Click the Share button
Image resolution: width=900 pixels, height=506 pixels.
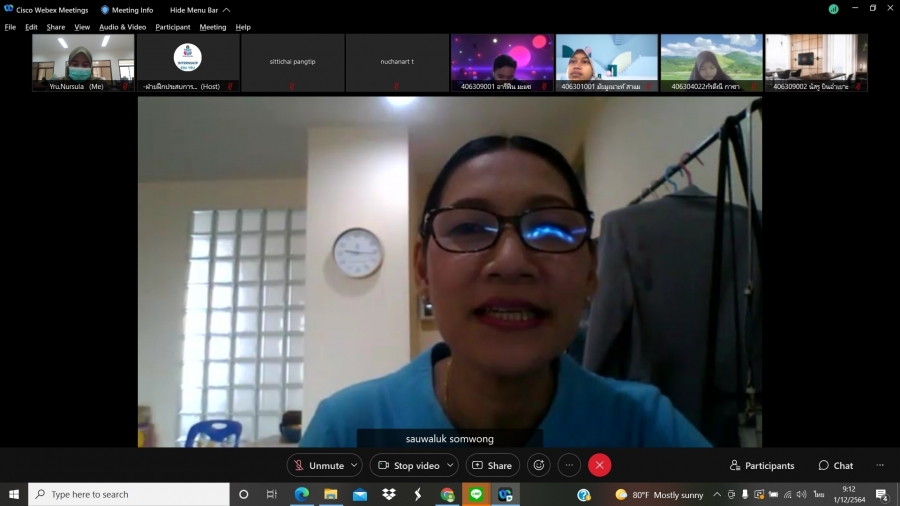coord(491,465)
